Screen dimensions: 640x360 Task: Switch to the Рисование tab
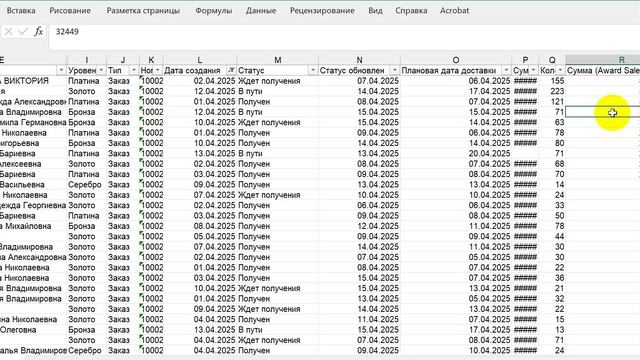(70, 11)
